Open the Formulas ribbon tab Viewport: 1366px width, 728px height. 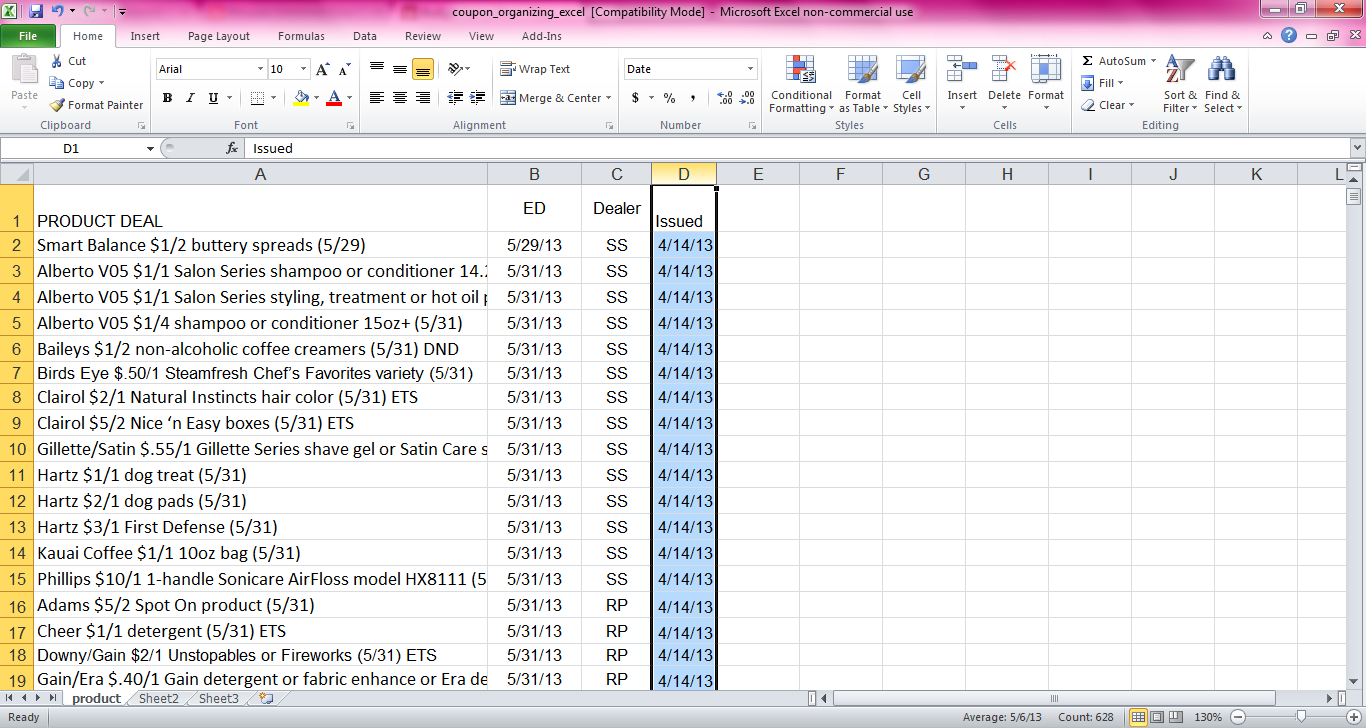coord(301,35)
